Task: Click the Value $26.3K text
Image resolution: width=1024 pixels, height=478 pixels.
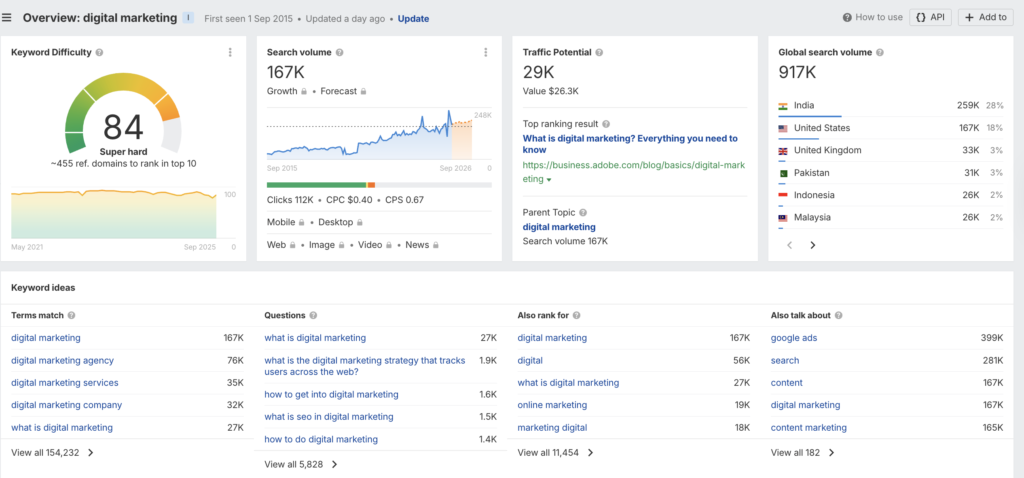Action: tap(551, 91)
